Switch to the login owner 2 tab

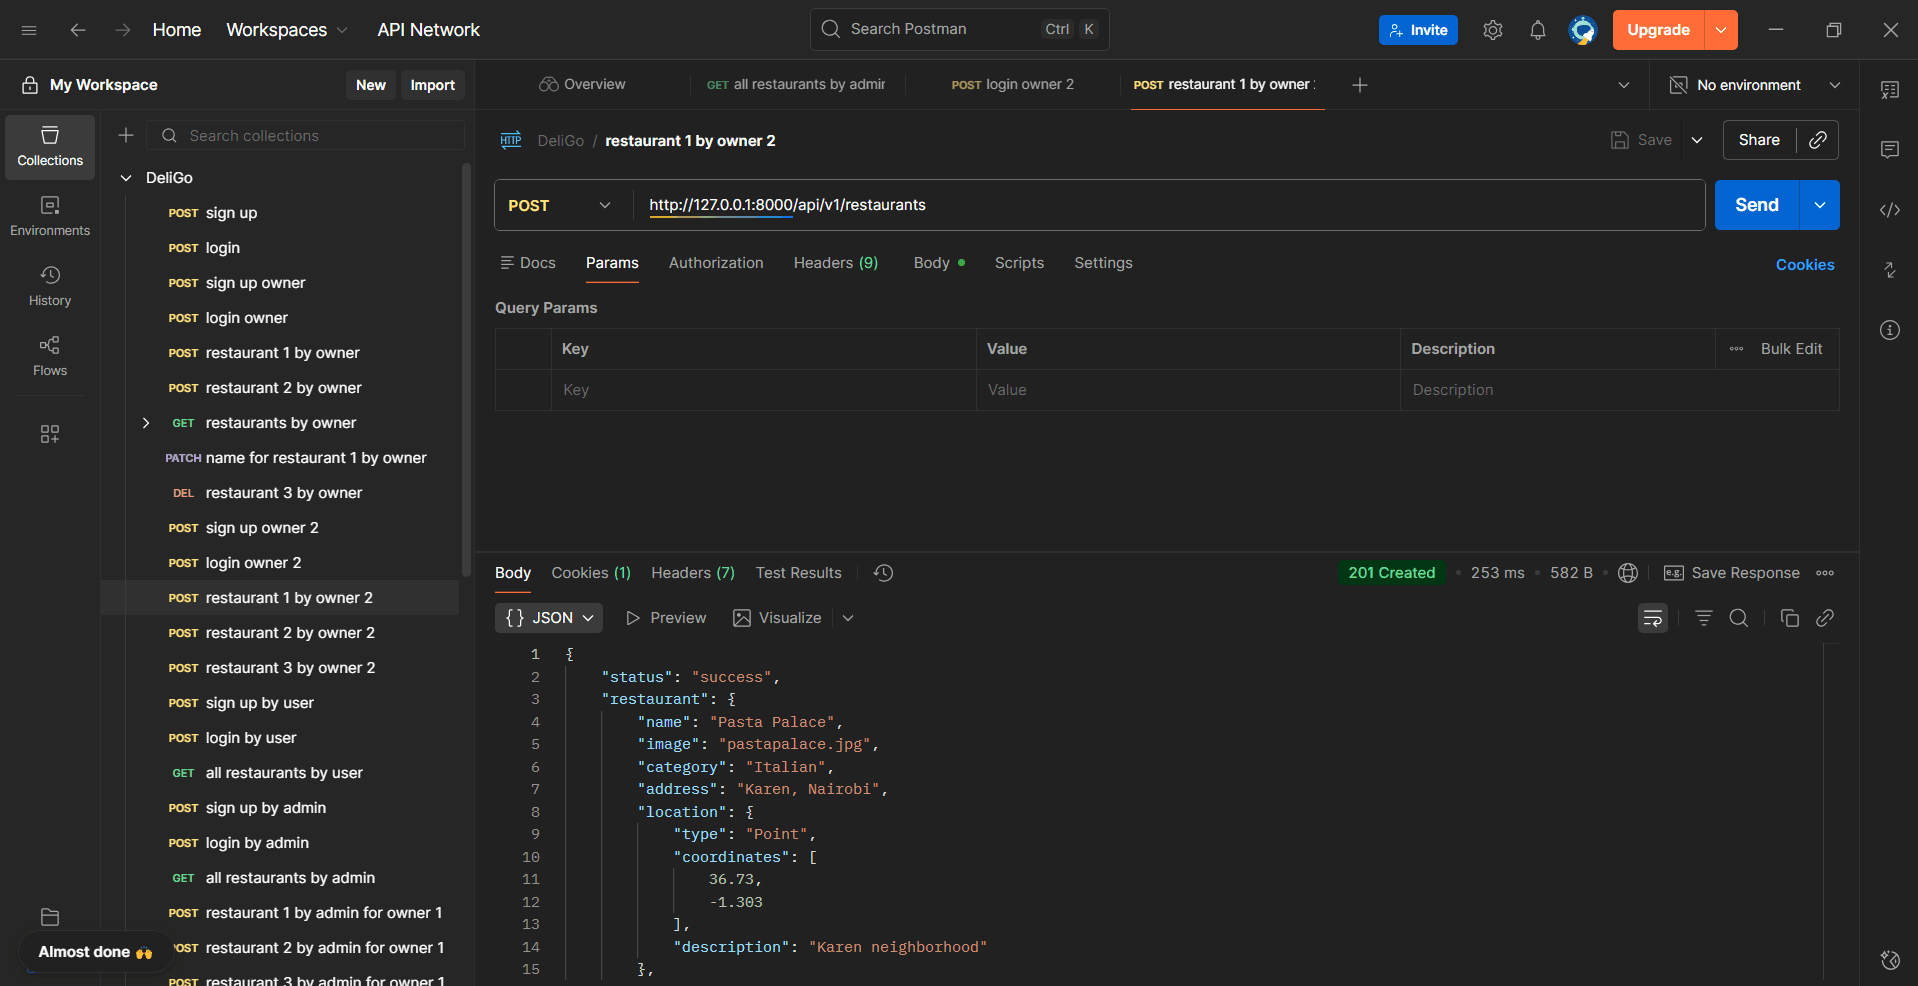[1013, 85]
